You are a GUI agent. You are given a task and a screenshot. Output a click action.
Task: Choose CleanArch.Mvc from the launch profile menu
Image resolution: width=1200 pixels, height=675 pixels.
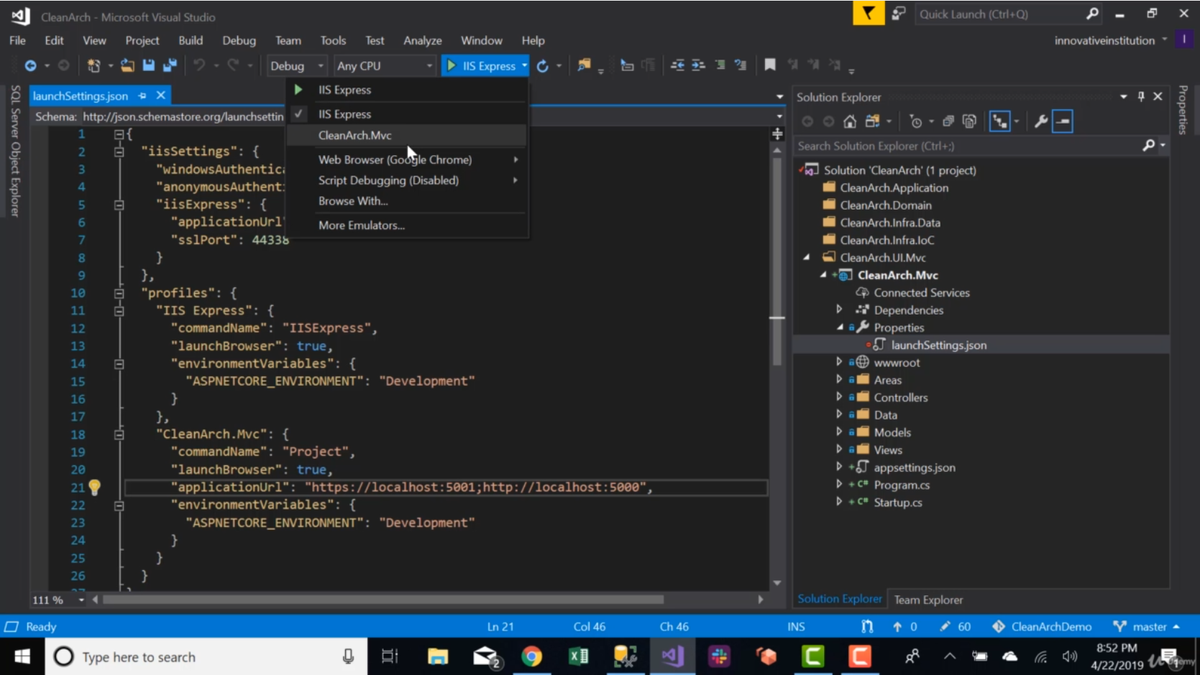(x=355, y=135)
